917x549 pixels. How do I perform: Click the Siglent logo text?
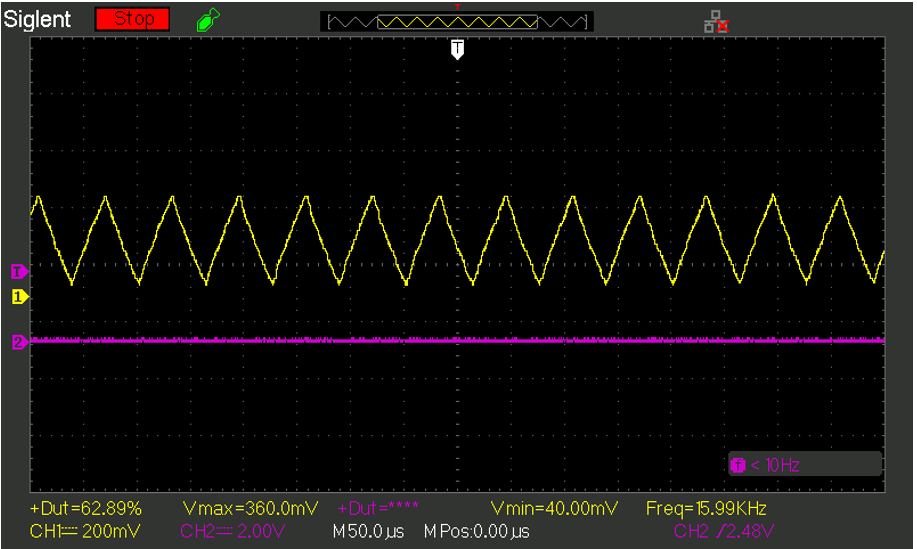tap(37, 19)
